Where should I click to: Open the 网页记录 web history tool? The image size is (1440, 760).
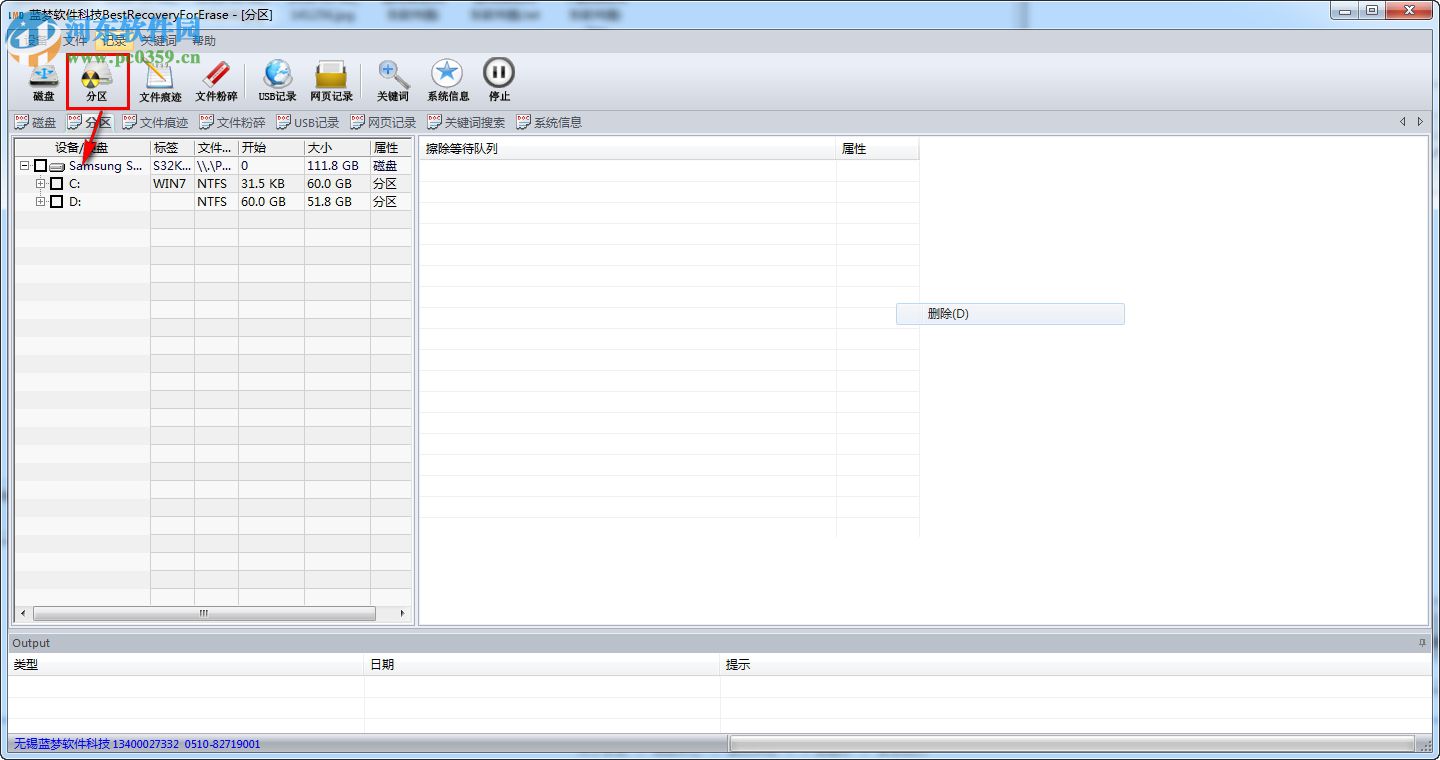(334, 78)
